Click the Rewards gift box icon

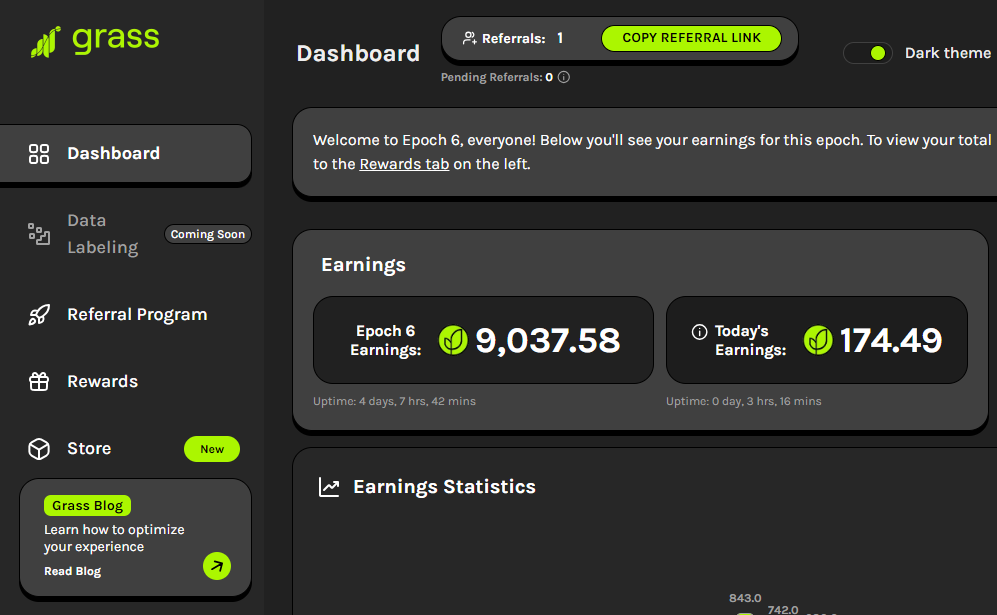coord(39,382)
